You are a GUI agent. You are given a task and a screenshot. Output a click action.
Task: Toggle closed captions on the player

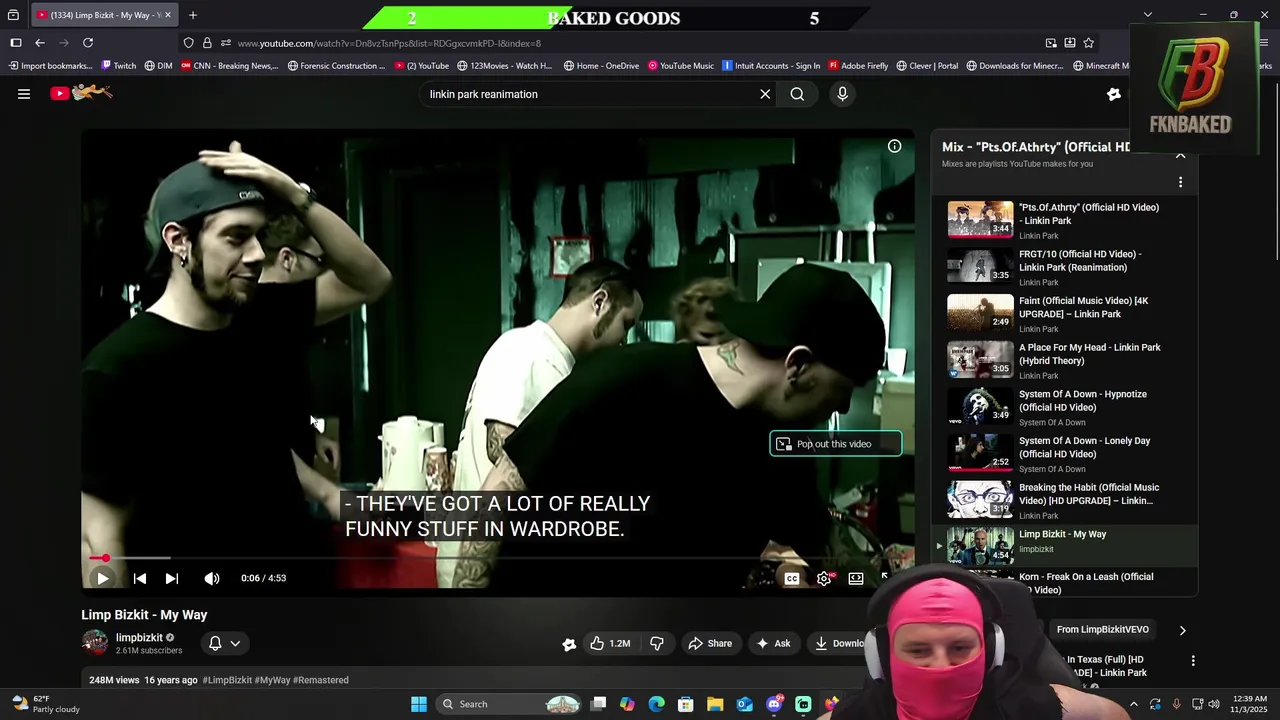pyautogui.click(x=792, y=578)
